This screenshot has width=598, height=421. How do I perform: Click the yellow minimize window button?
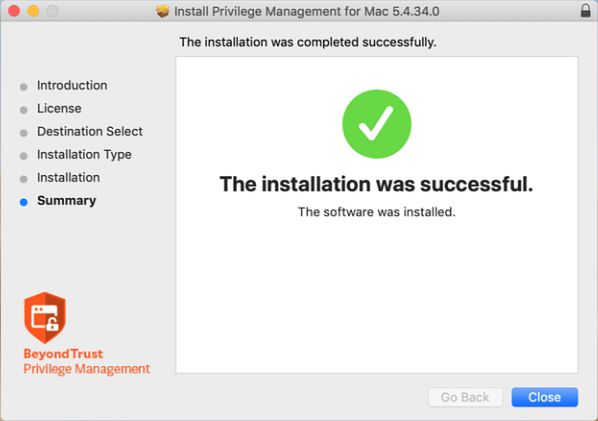pos(33,11)
